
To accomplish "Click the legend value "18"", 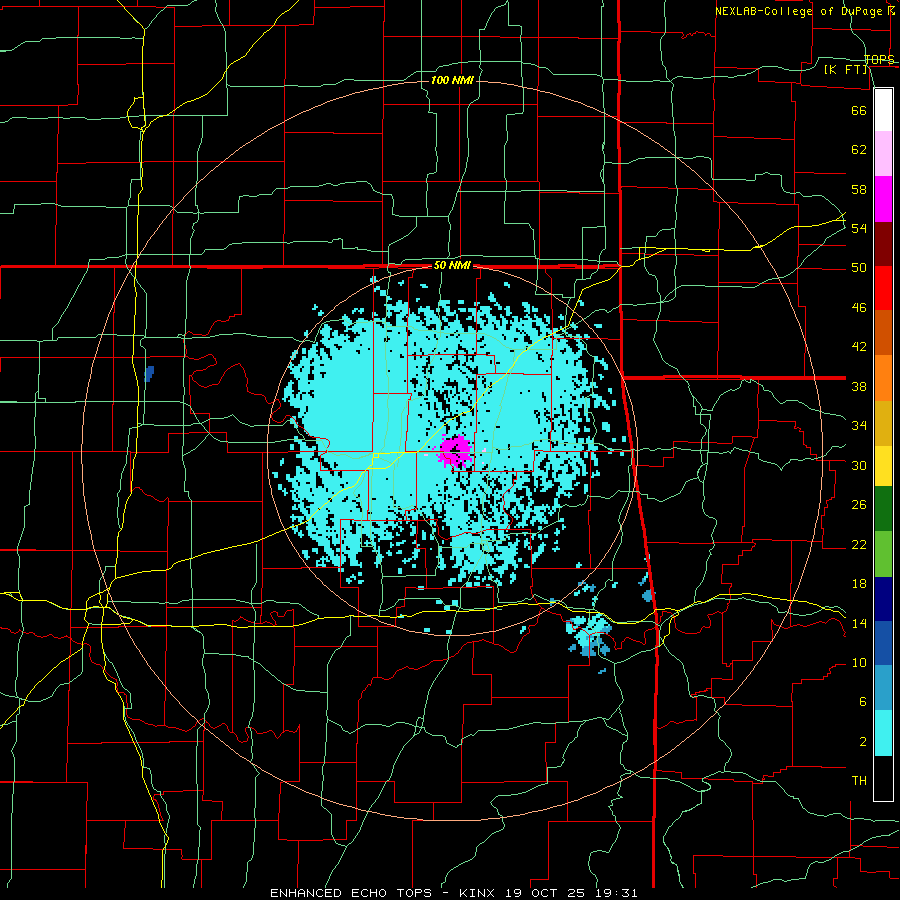I will tap(859, 584).
